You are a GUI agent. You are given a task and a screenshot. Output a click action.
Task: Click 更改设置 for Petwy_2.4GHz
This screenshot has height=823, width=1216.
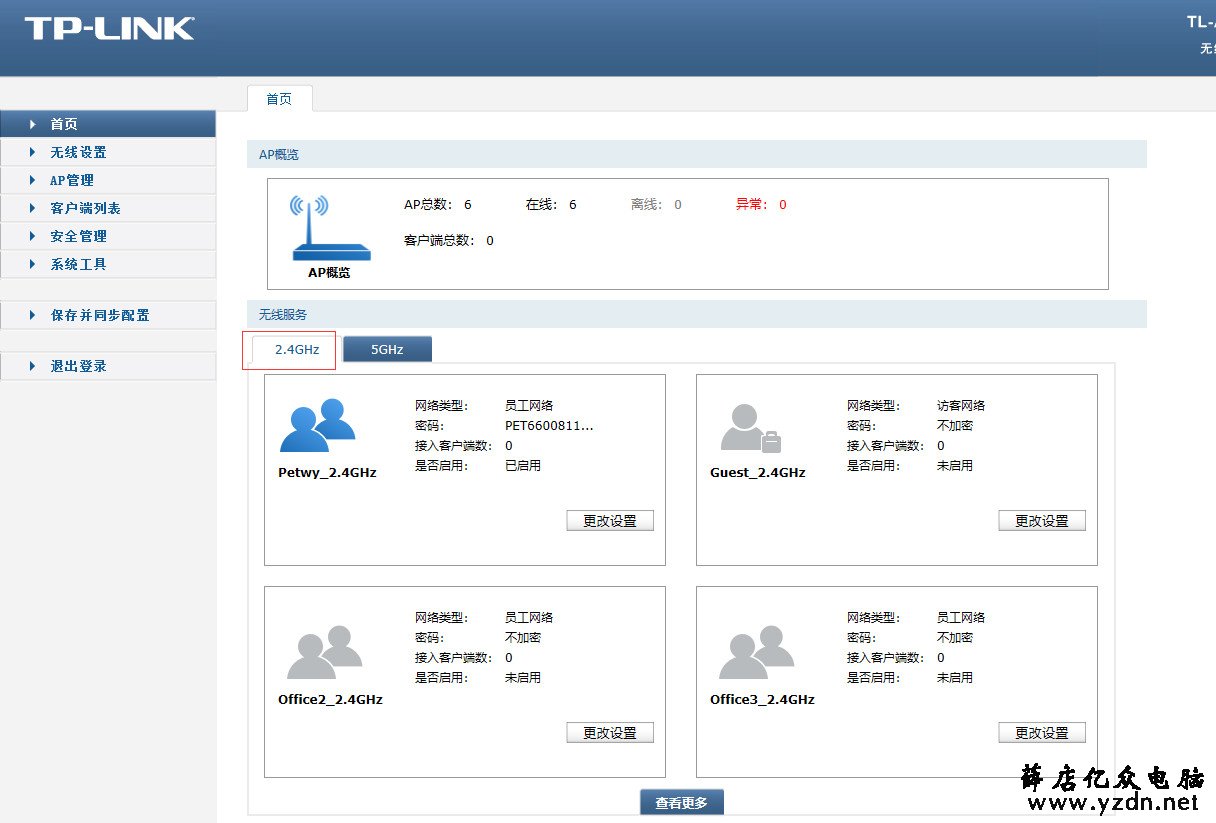[610, 521]
